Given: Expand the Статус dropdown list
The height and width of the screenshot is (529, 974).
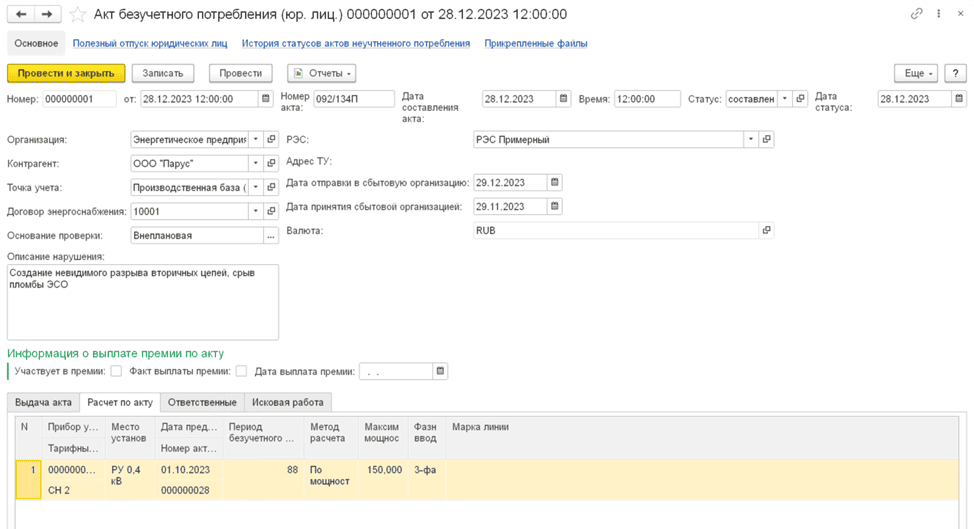Looking at the screenshot, I should pos(785,99).
